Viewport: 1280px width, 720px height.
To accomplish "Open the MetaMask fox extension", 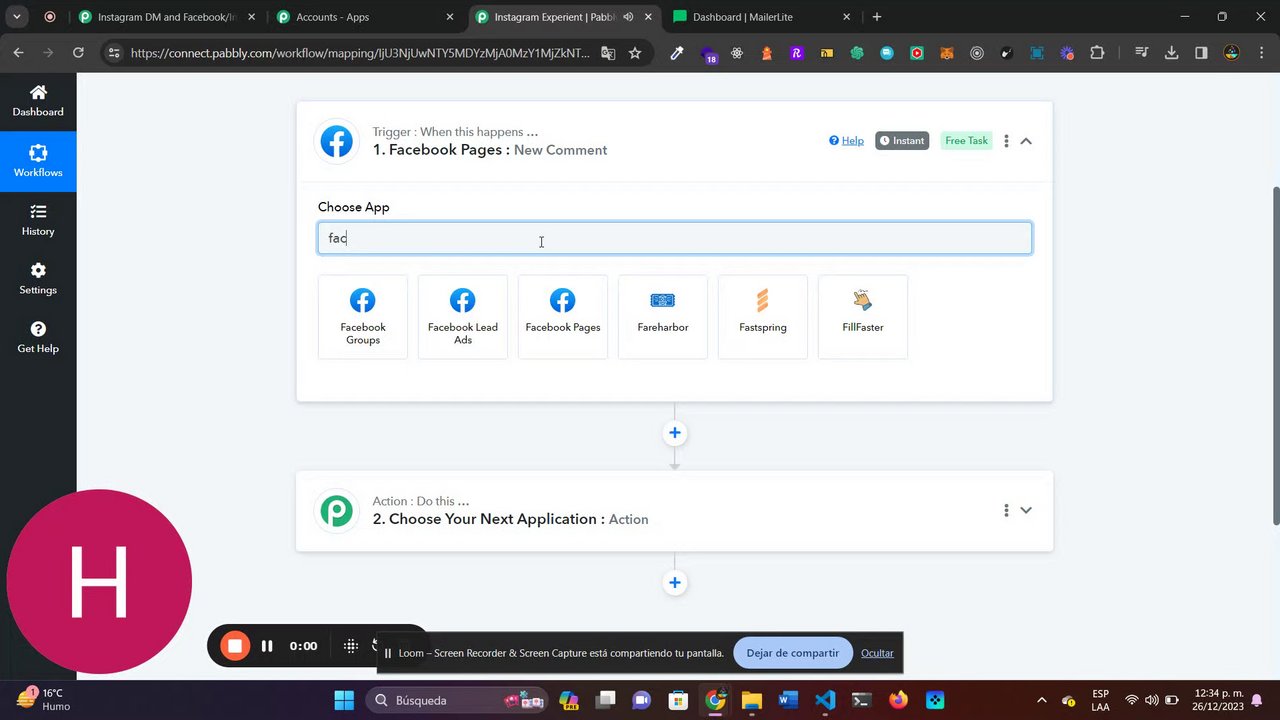I will pos(947,53).
